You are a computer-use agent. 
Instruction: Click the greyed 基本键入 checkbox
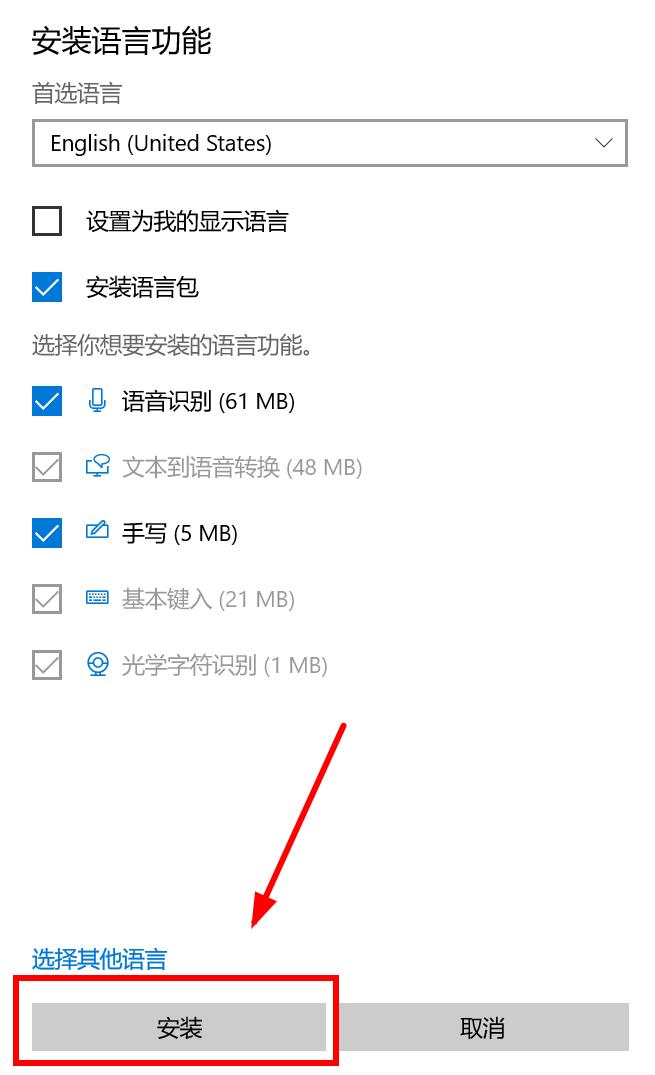click(x=47, y=599)
